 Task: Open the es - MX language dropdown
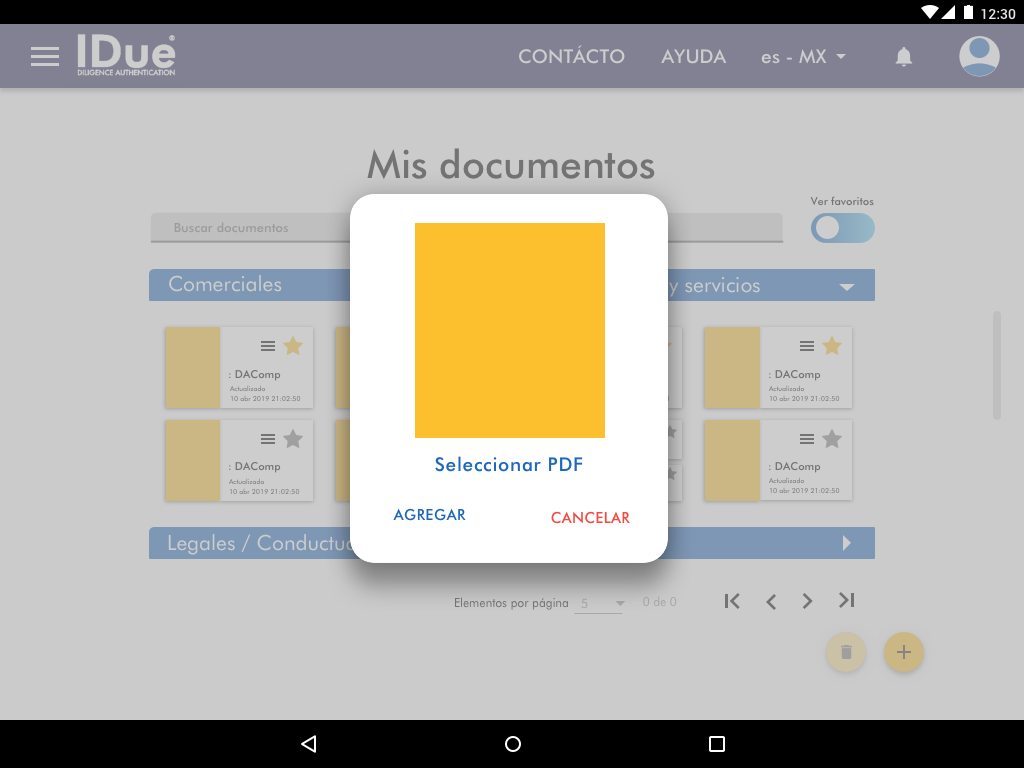803,57
